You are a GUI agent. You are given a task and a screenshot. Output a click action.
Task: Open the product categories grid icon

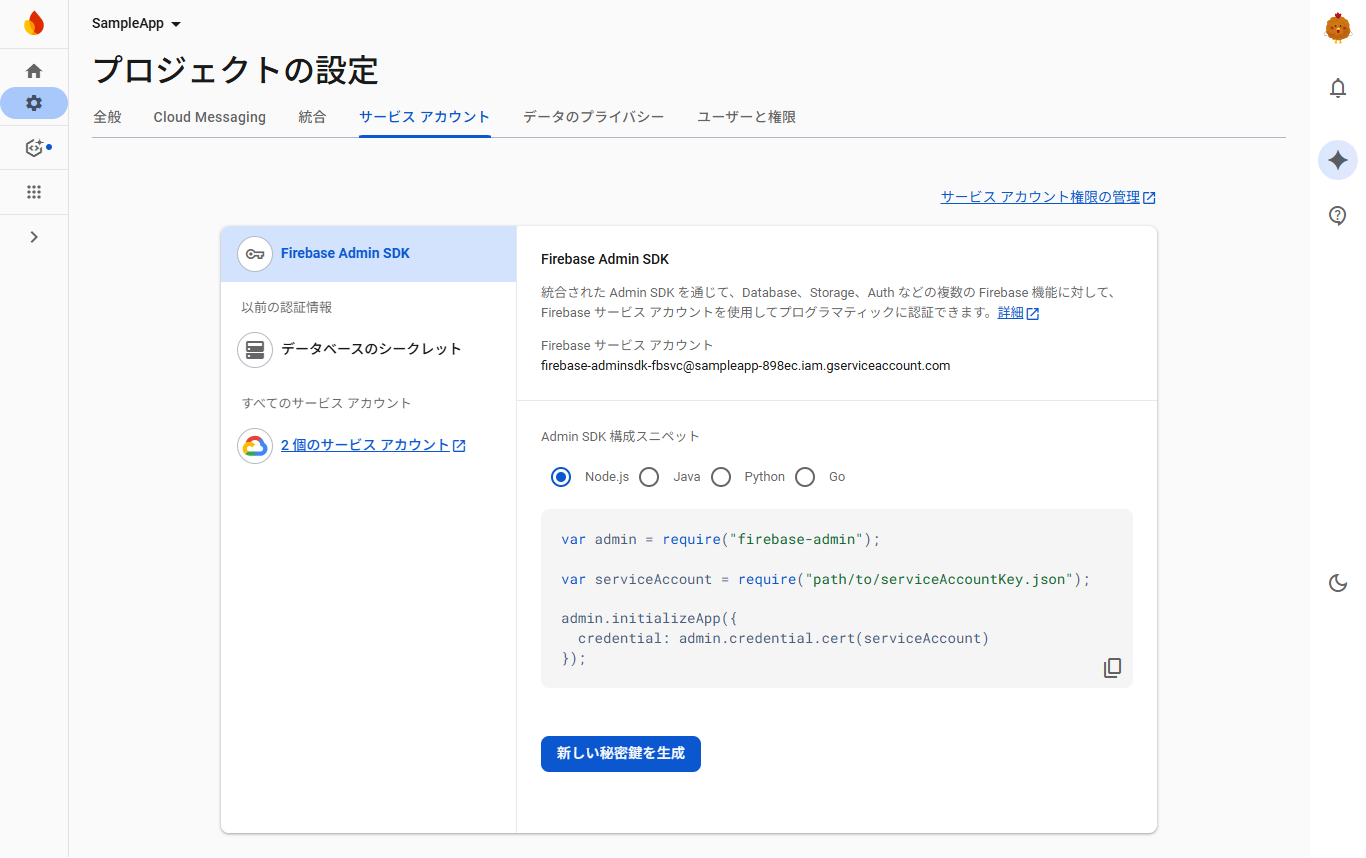[x=34, y=192]
